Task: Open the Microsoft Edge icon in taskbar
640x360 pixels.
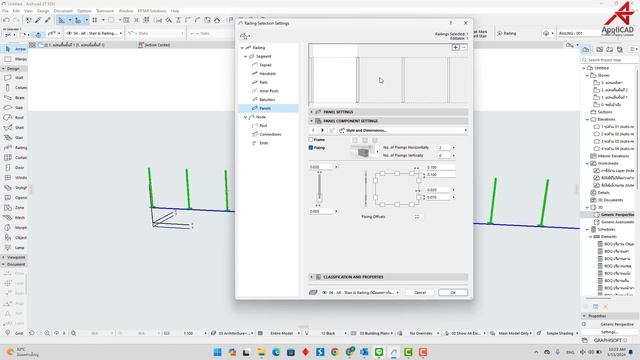Action: 276,352
